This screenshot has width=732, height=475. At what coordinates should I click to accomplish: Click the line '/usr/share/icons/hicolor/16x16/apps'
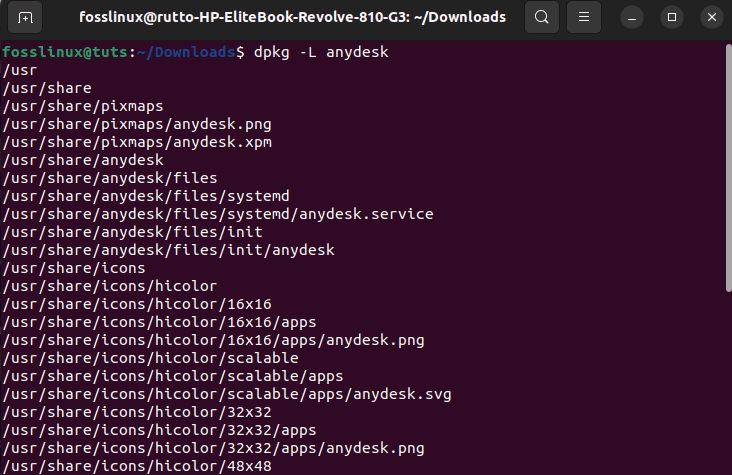pyautogui.click(x=159, y=322)
